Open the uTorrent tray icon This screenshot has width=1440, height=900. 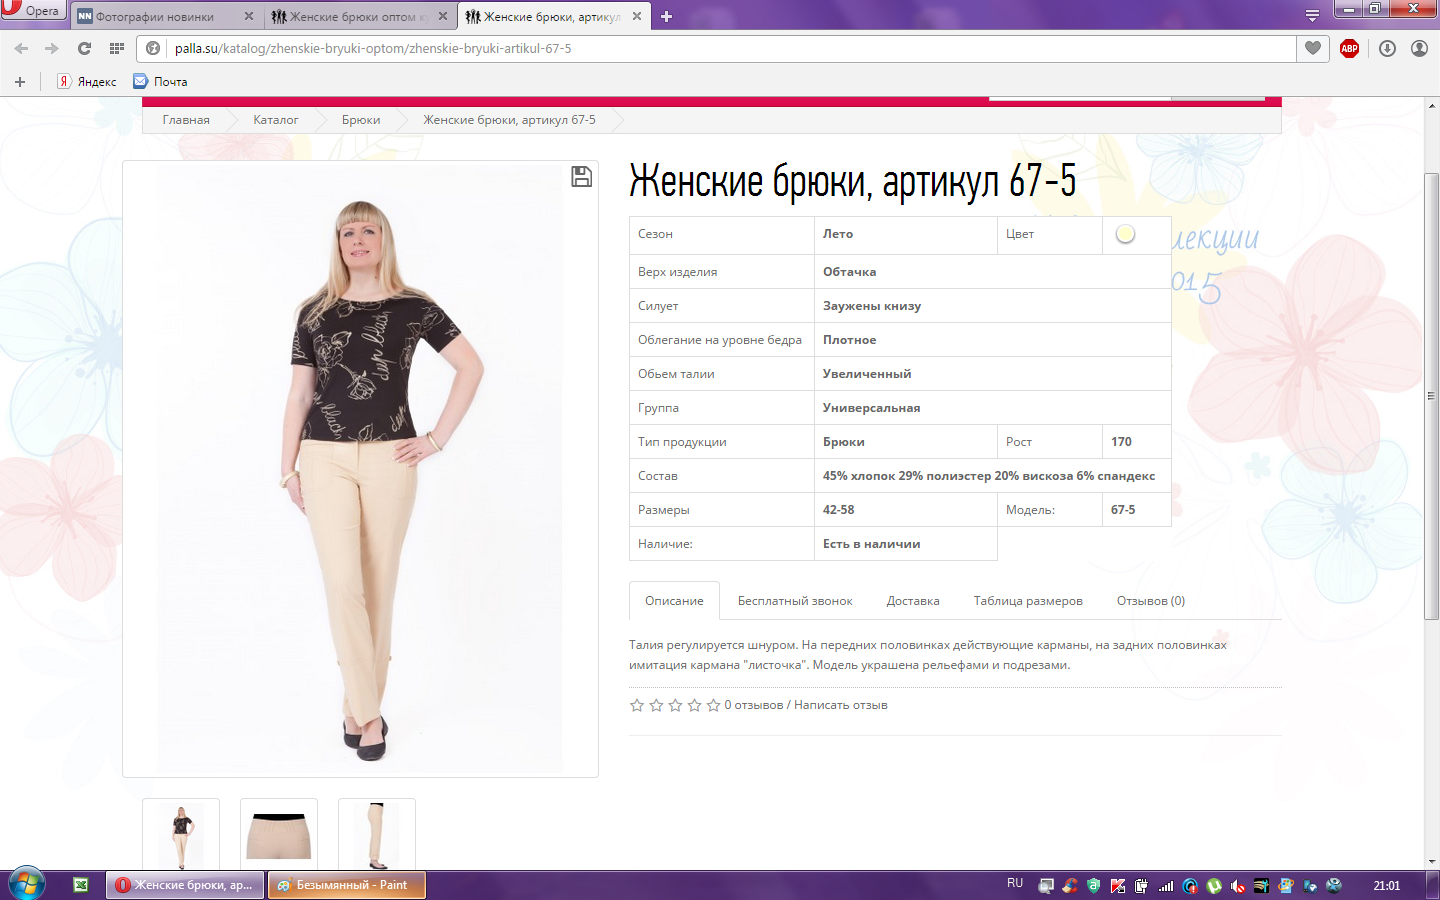1214,886
